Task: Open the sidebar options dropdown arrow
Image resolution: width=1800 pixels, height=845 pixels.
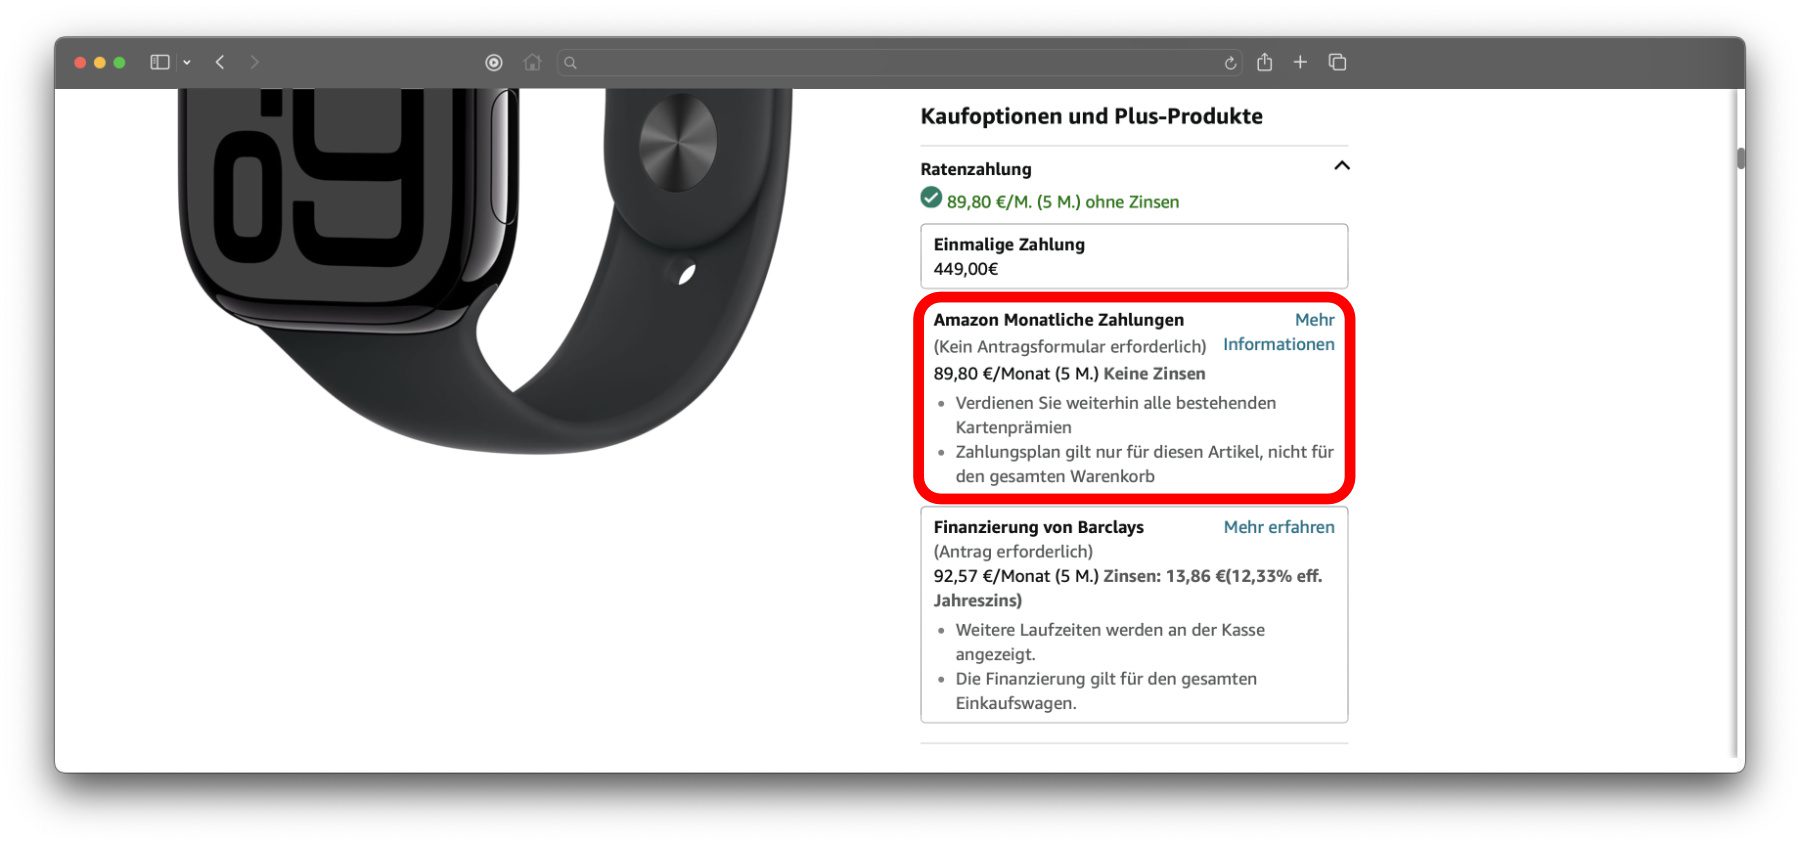Action: tap(187, 62)
